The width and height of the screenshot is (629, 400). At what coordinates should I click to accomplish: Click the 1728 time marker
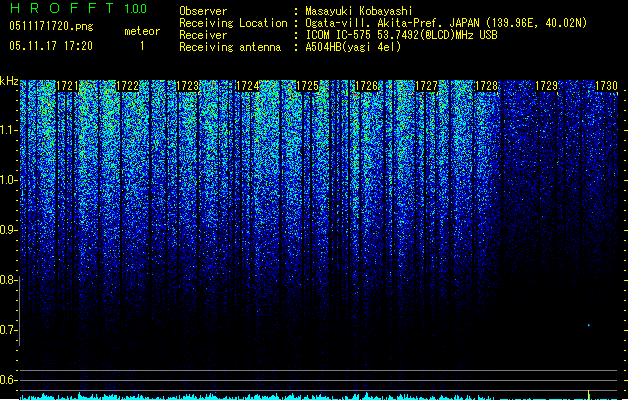(x=486, y=86)
